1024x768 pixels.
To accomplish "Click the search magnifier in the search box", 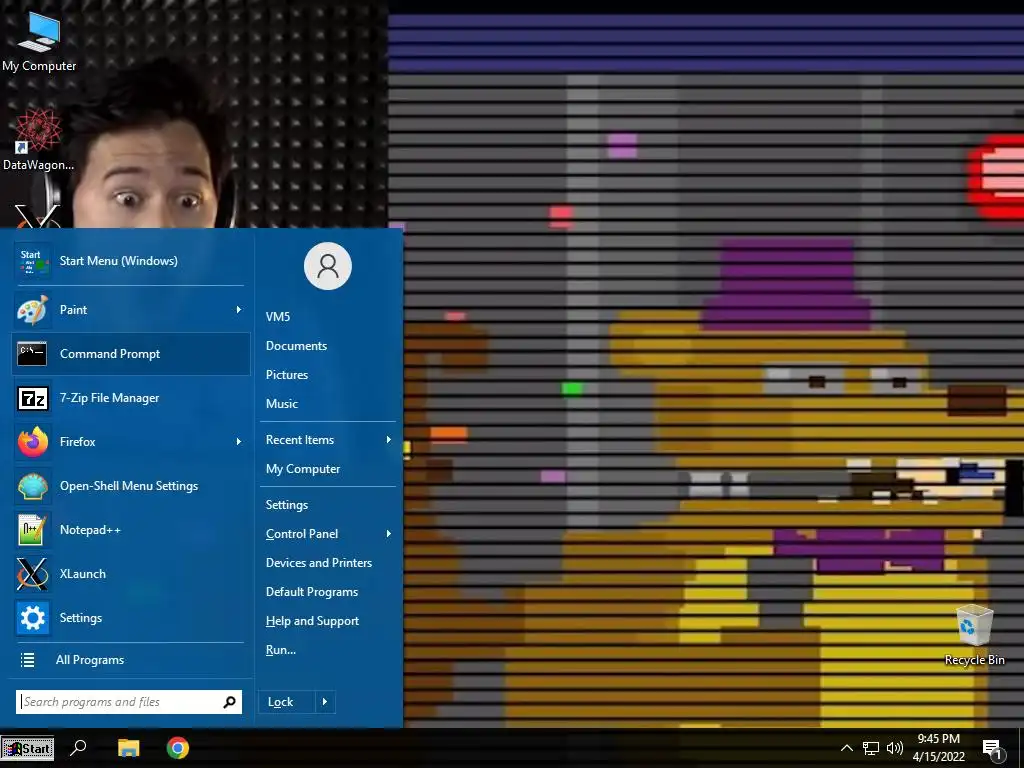I will tap(229, 702).
